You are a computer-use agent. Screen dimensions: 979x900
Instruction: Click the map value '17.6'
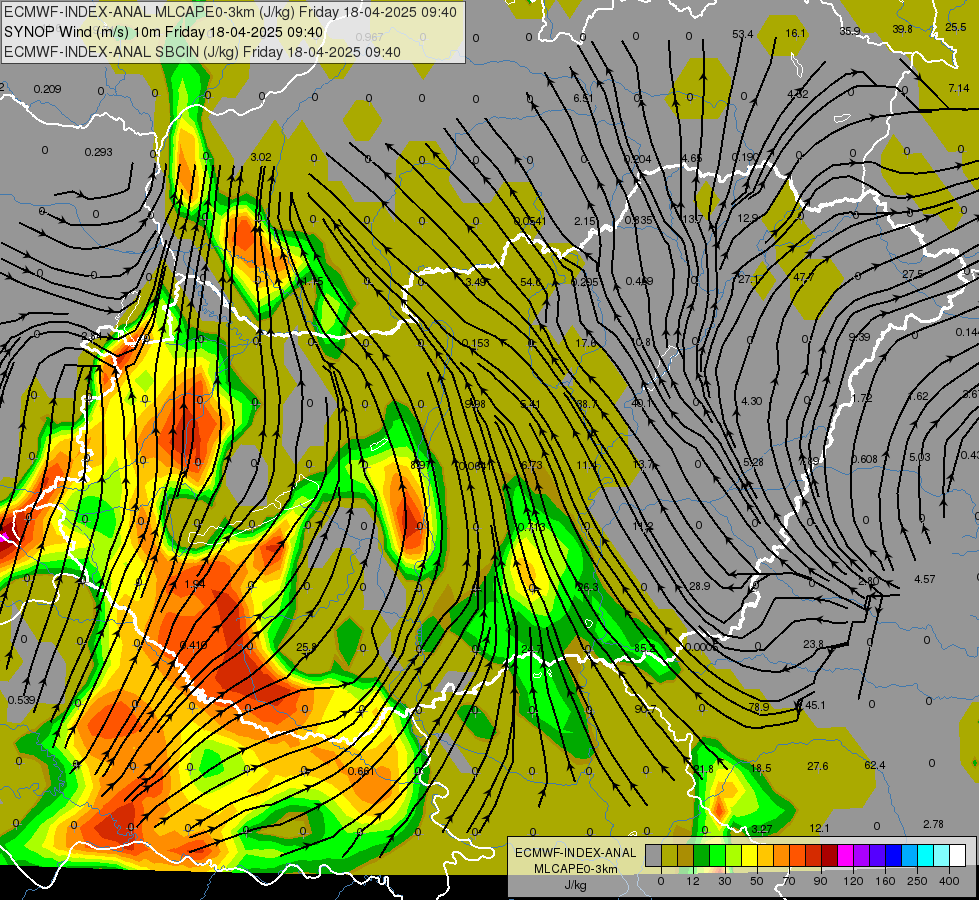(586, 343)
